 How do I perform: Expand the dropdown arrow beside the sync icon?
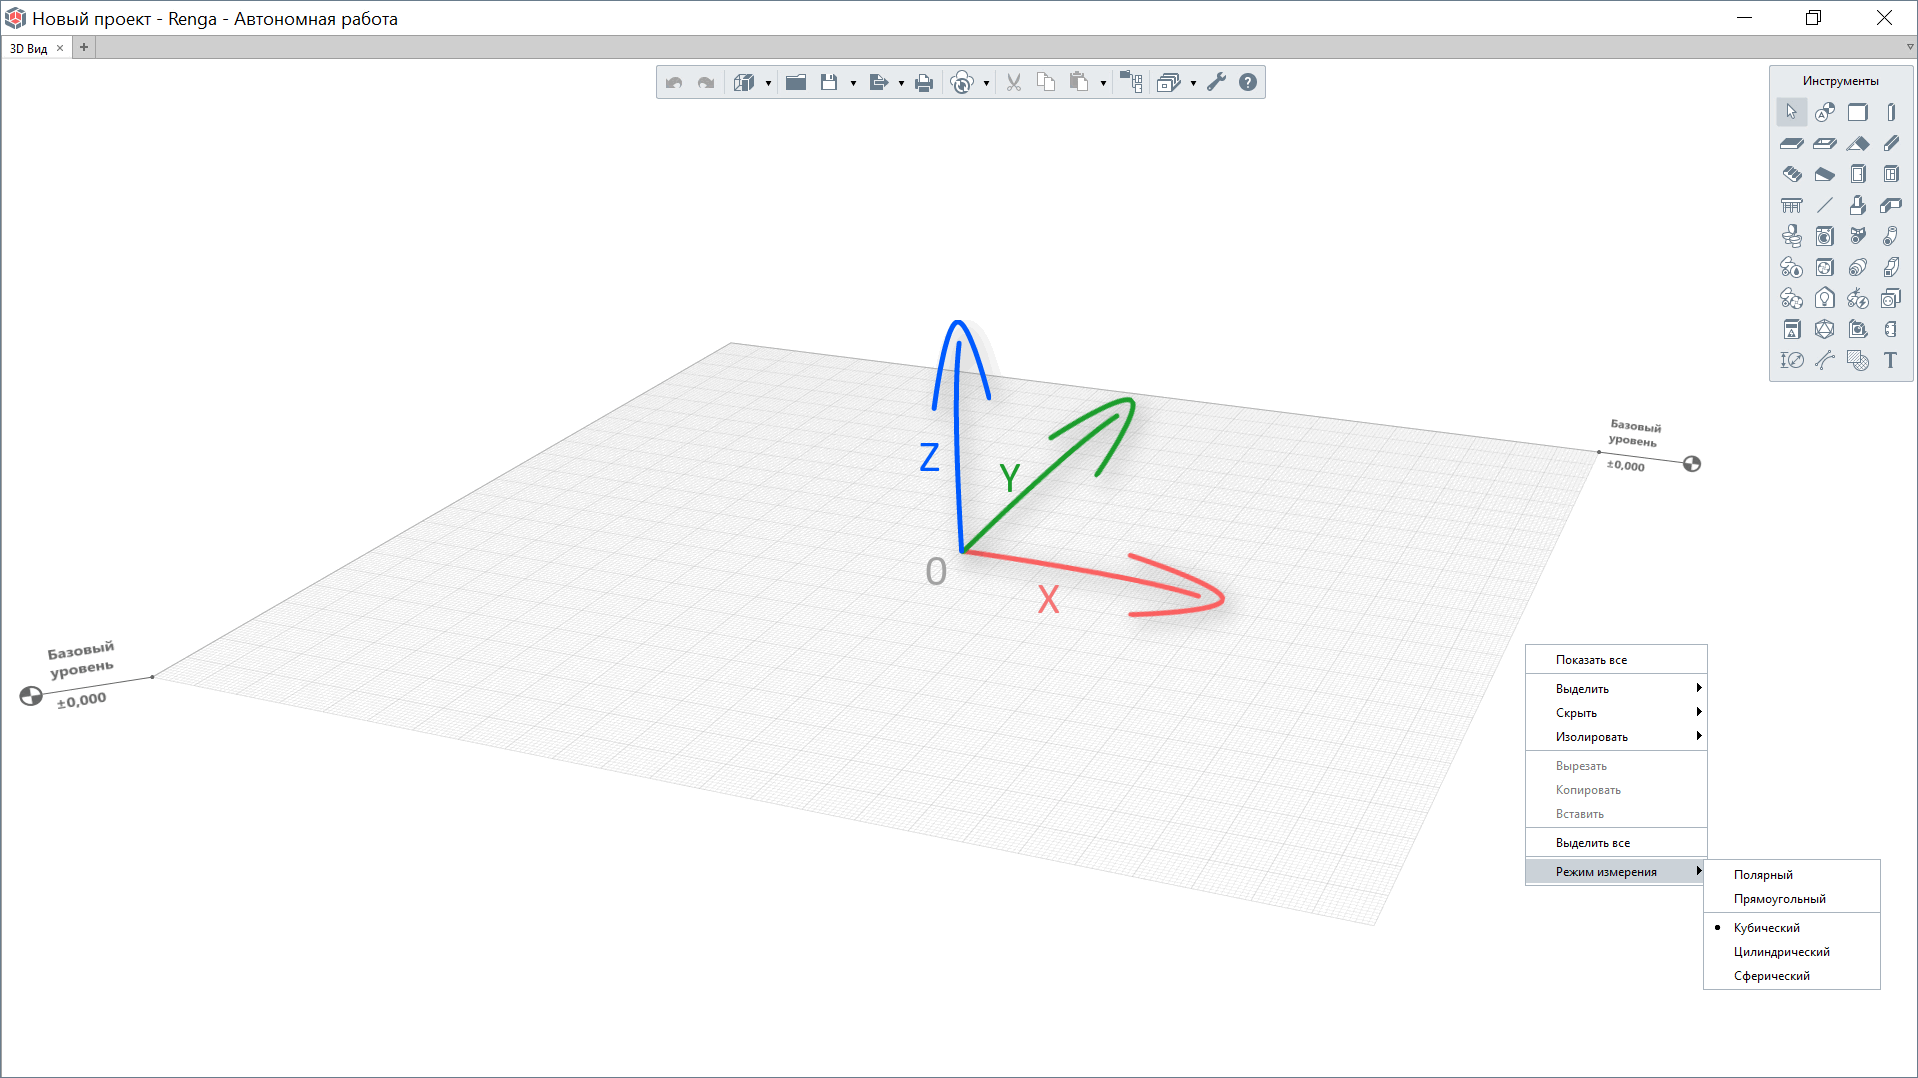986,84
